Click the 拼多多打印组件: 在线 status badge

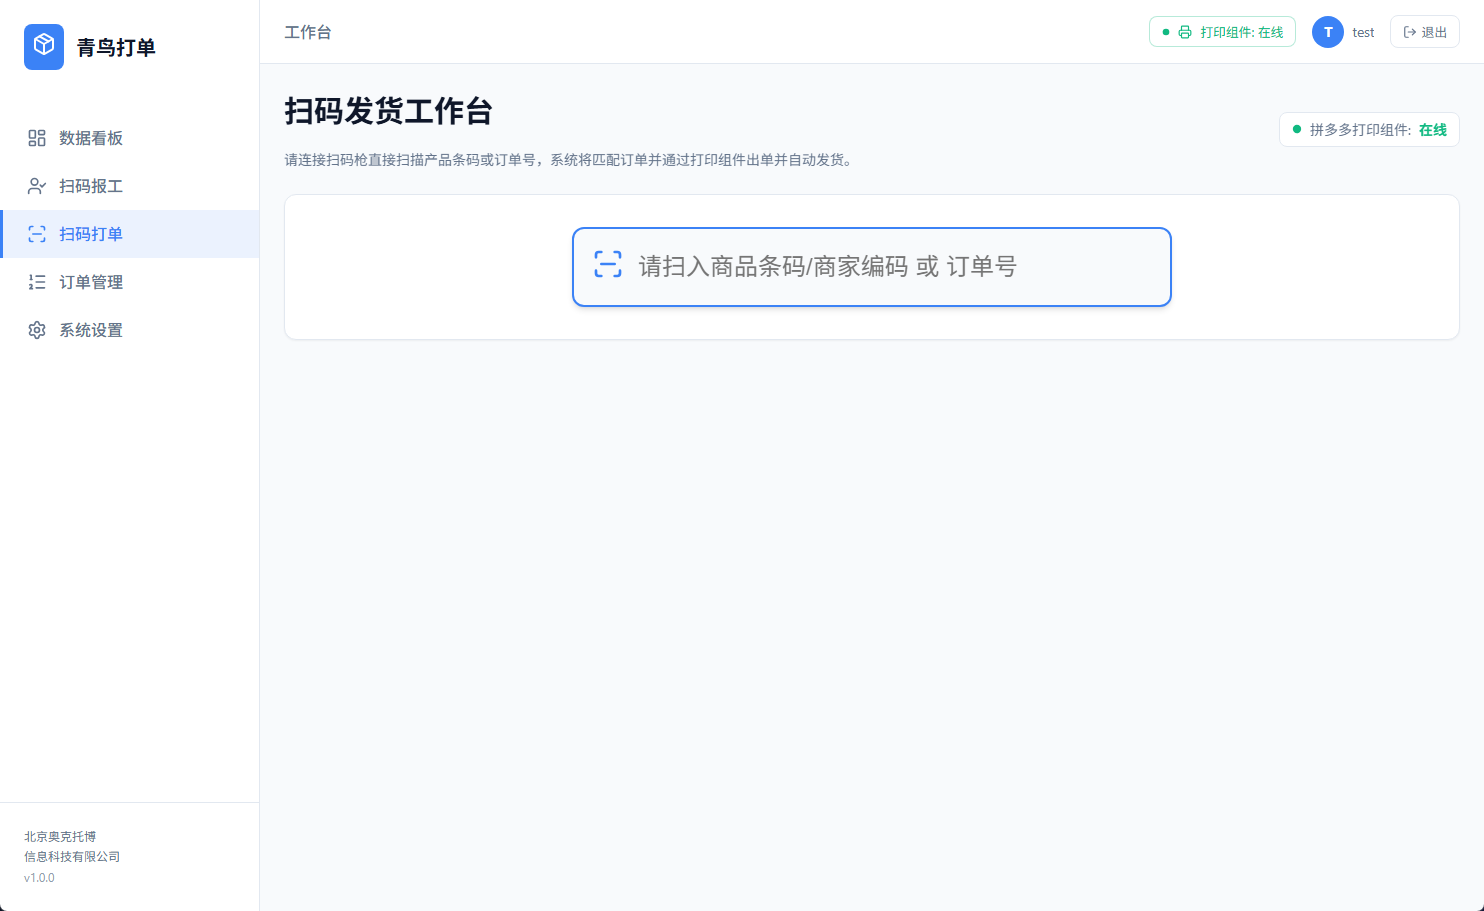pyautogui.click(x=1369, y=130)
